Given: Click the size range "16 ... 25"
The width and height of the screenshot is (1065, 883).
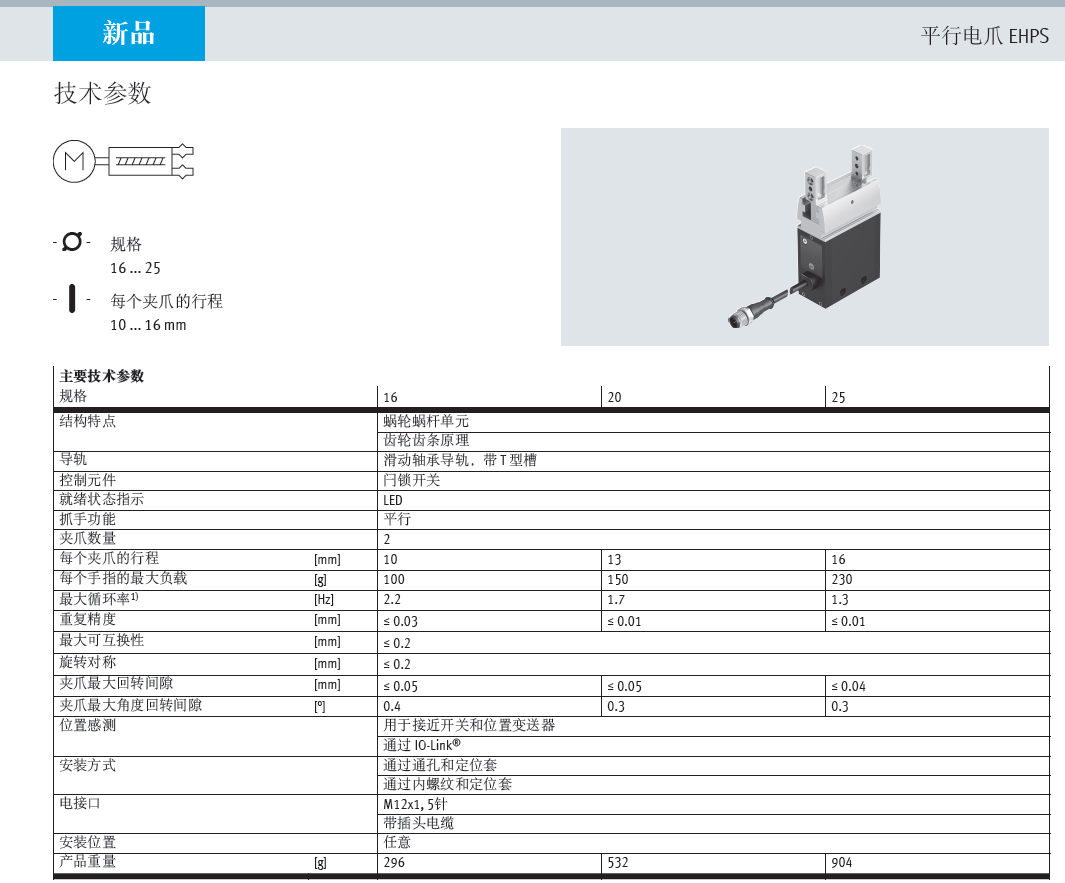Looking at the screenshot, I should [x=135, y=268].
